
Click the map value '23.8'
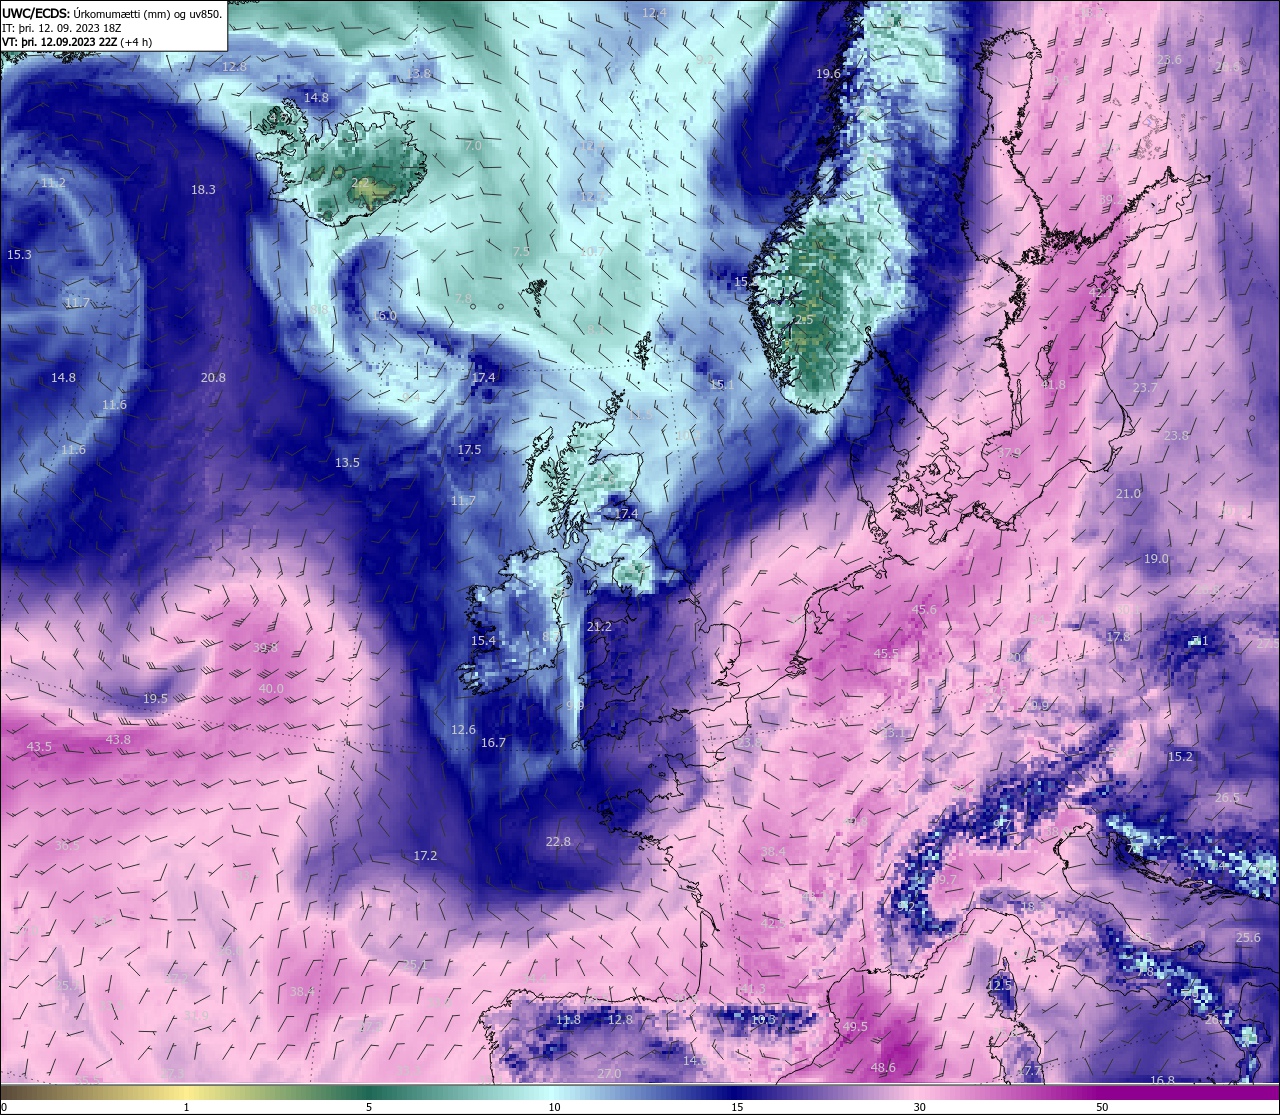(x=1176, y=436)
